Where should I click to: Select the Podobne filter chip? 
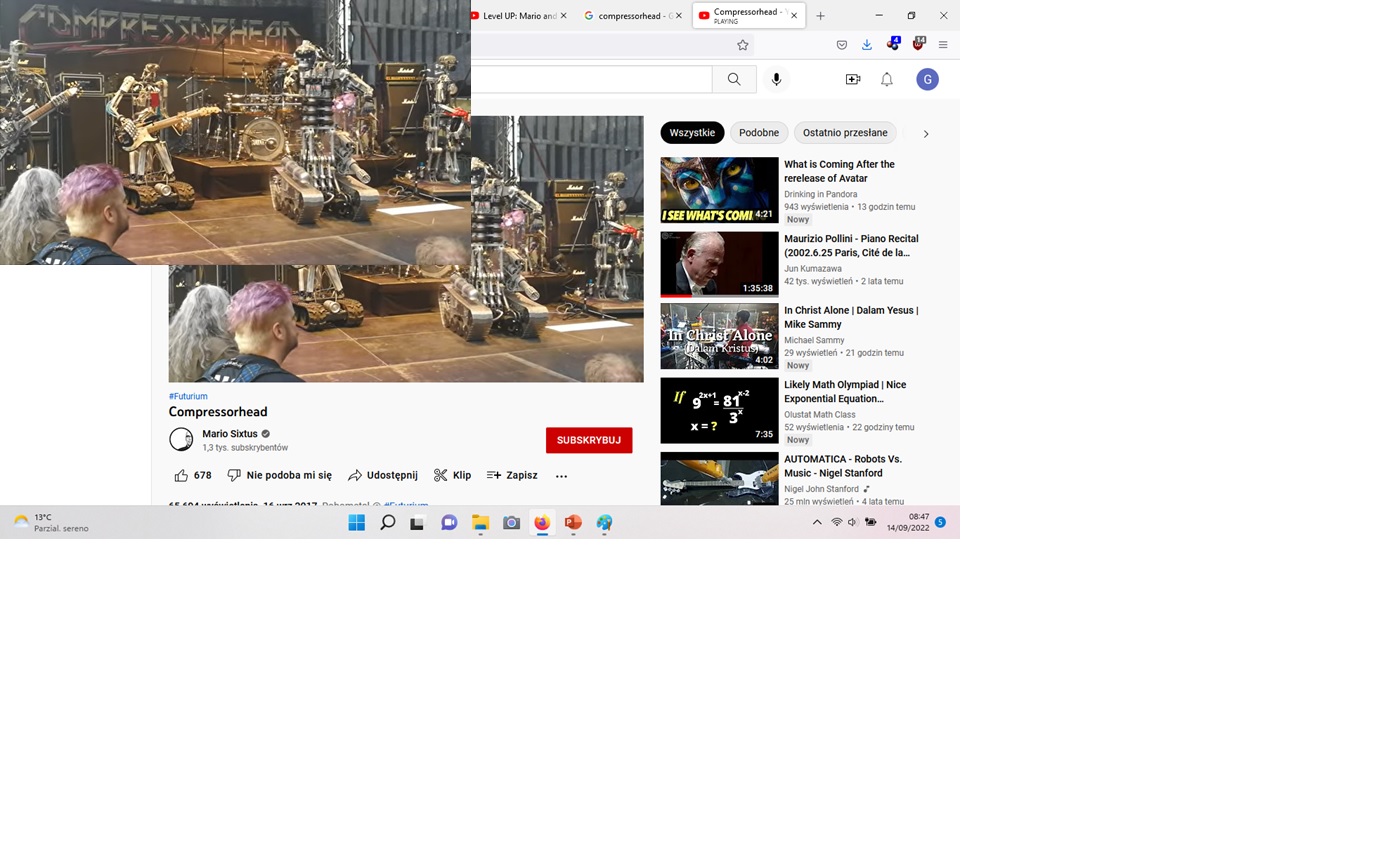(x=759, y=133)
